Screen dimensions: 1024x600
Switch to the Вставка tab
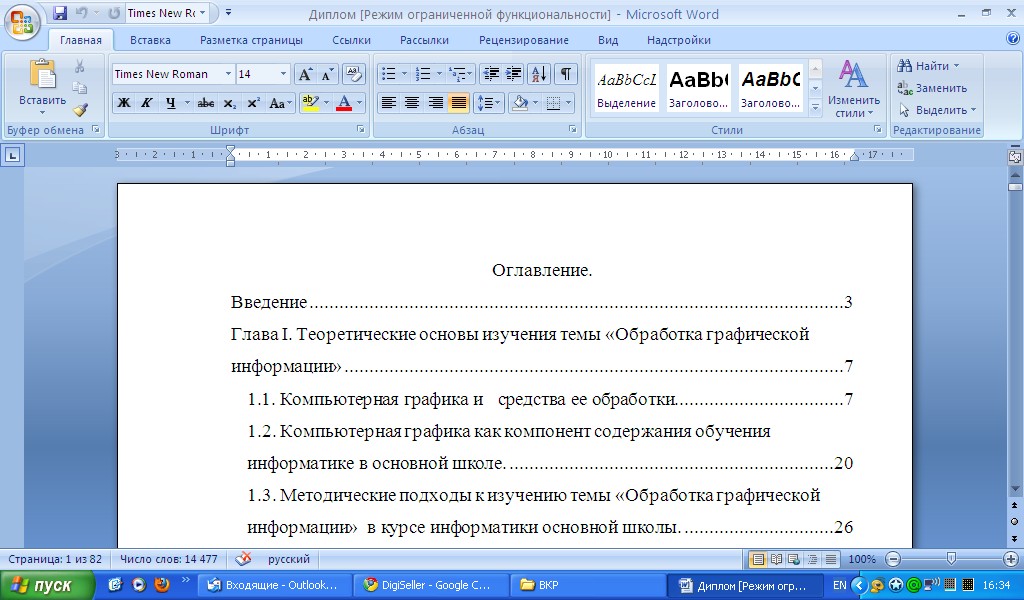pos(150,40)
